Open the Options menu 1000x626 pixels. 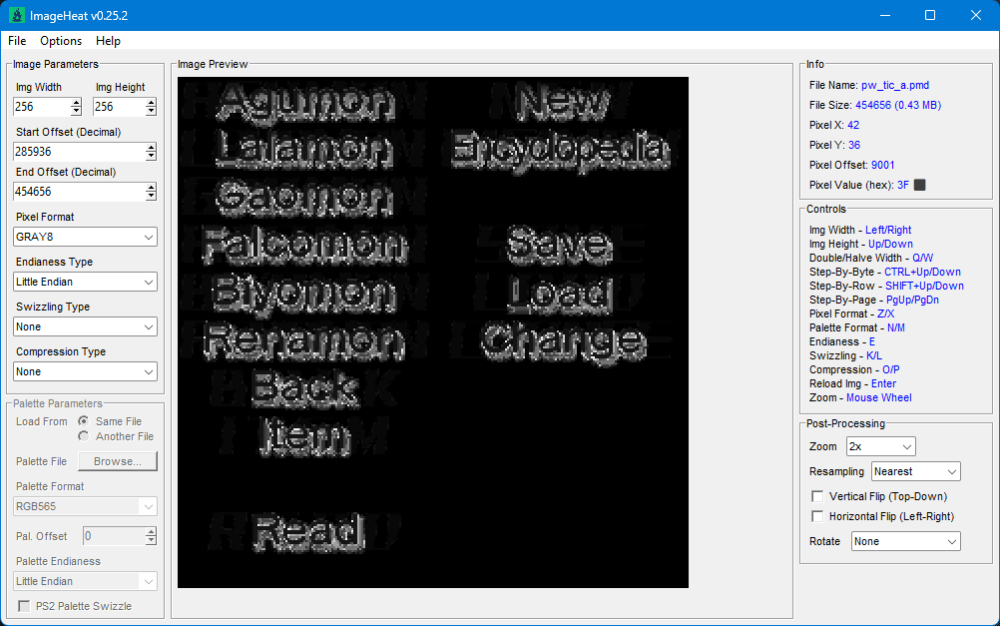pyautogui.click(x=61, y=41)
